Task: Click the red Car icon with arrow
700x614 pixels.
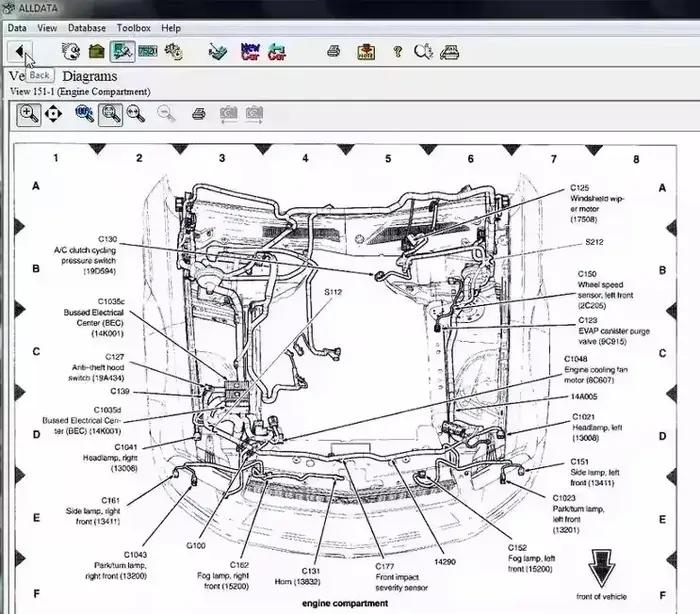Action: click(277, 52)
